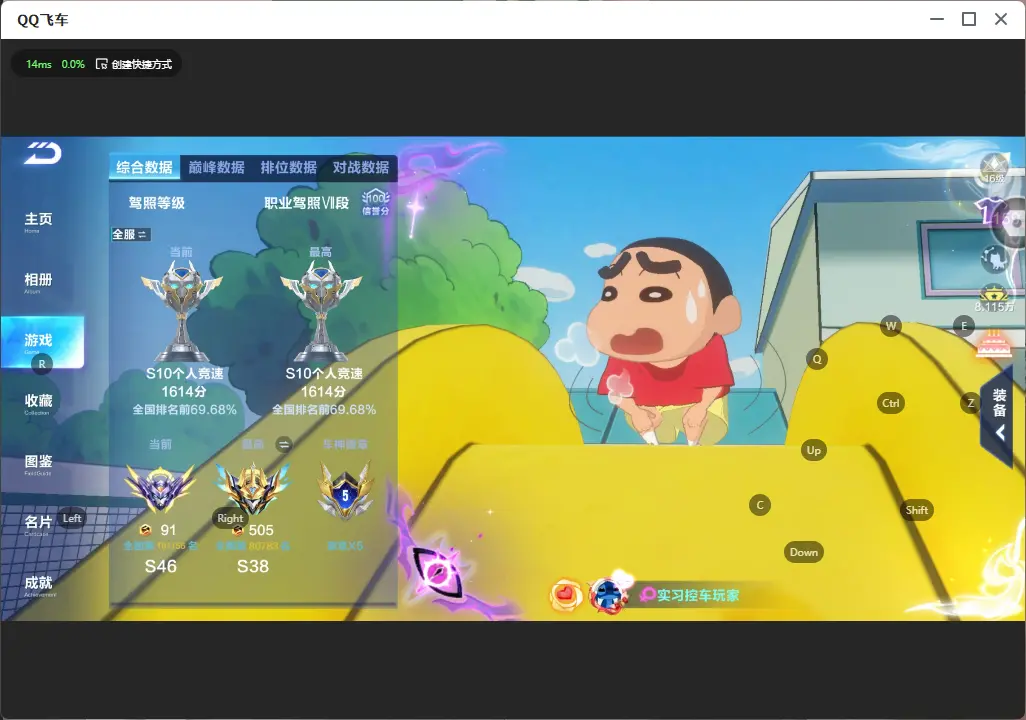
Task: Open the 成就 achievement section
Action: 38,585
